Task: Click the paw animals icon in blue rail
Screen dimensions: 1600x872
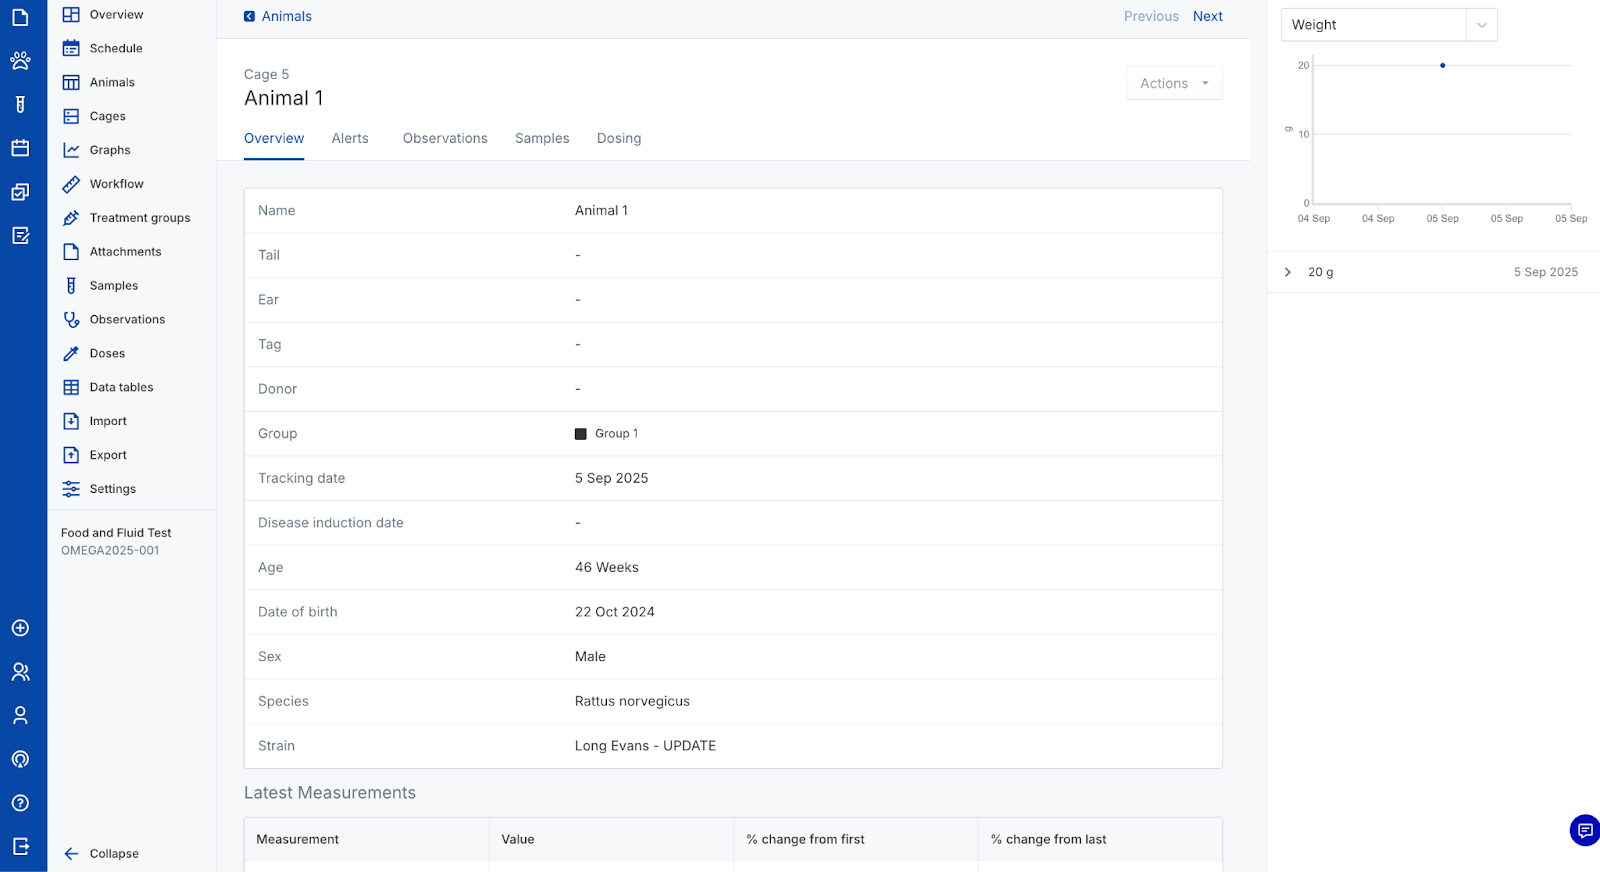Action: [20, 61]
